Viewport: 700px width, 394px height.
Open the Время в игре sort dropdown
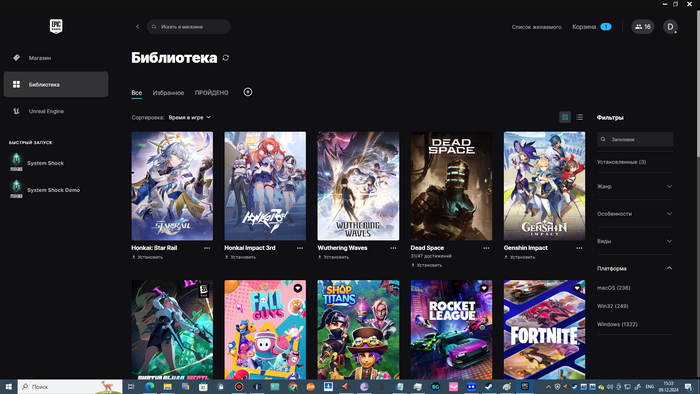pos(190,117)
